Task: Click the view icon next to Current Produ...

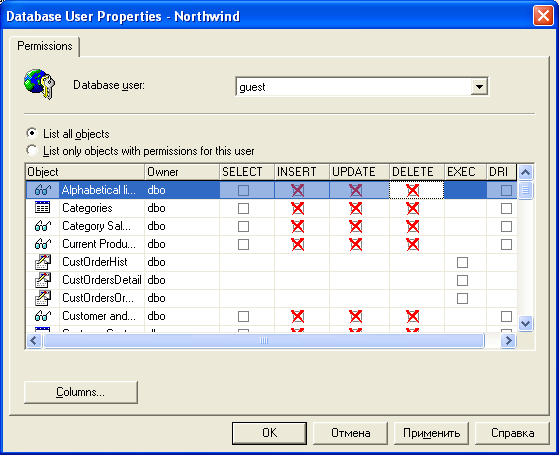Action: (x=43, y=244)
